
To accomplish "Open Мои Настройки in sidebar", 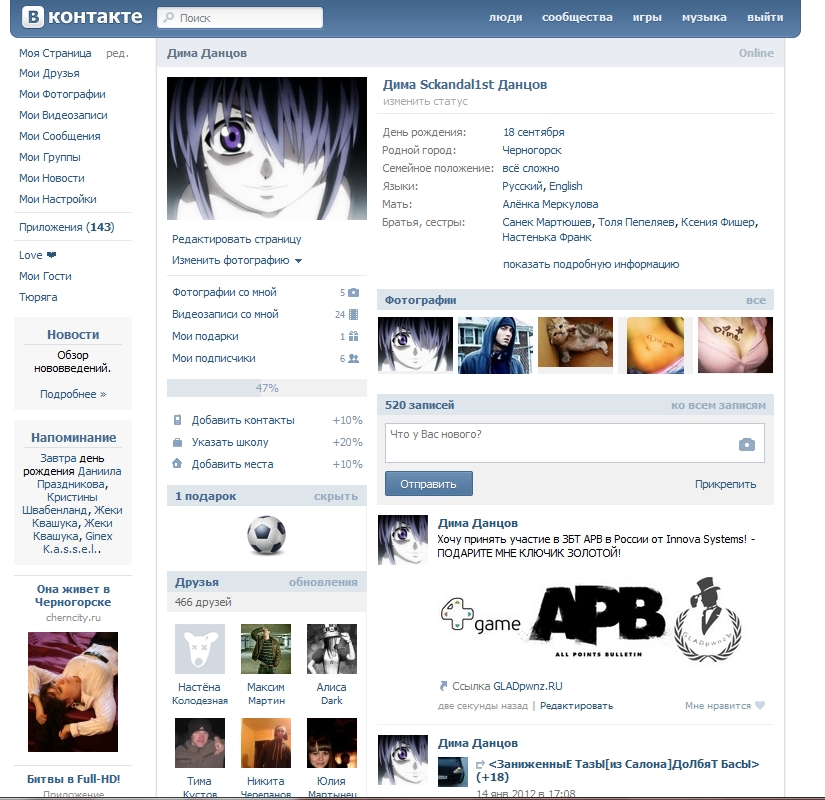I will [58, 199].
